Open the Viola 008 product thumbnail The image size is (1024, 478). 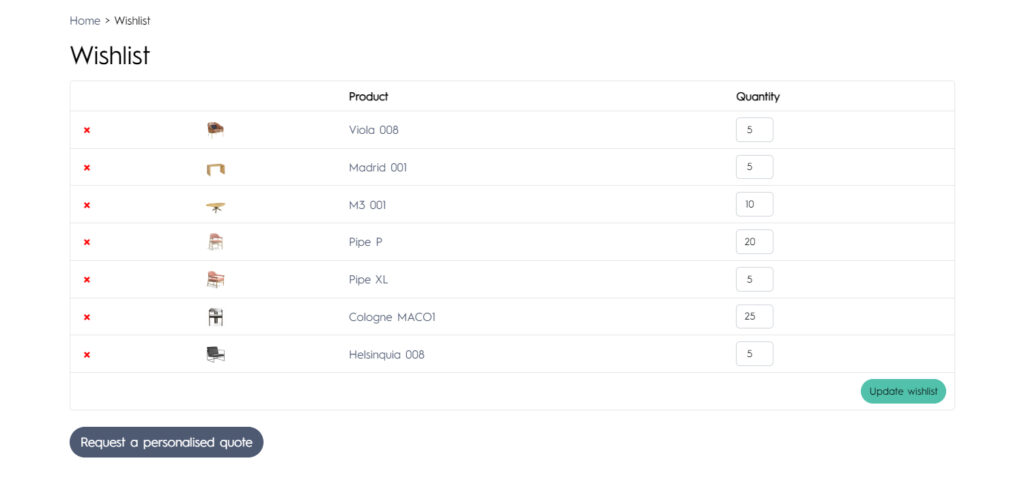(x=215, y=129)
